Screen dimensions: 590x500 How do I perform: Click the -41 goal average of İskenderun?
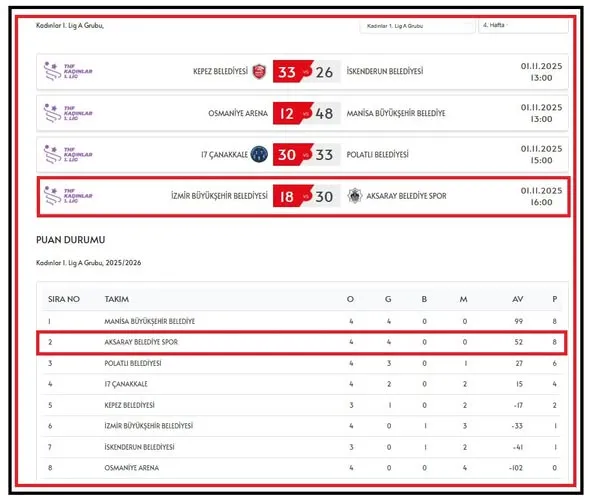[x=517, y=447]
